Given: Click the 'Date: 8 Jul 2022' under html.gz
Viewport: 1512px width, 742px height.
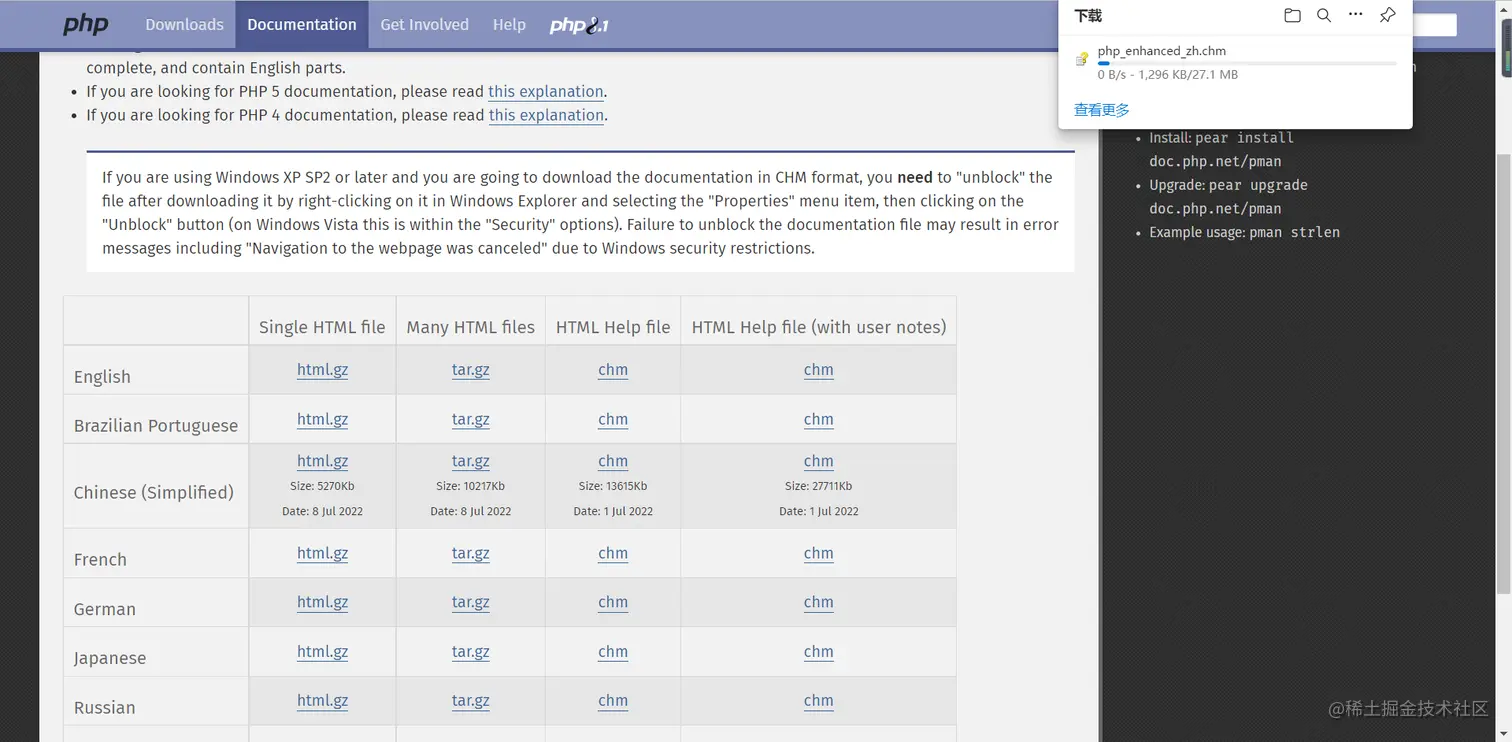Looking at the screenshot, I should click(322, 511).
